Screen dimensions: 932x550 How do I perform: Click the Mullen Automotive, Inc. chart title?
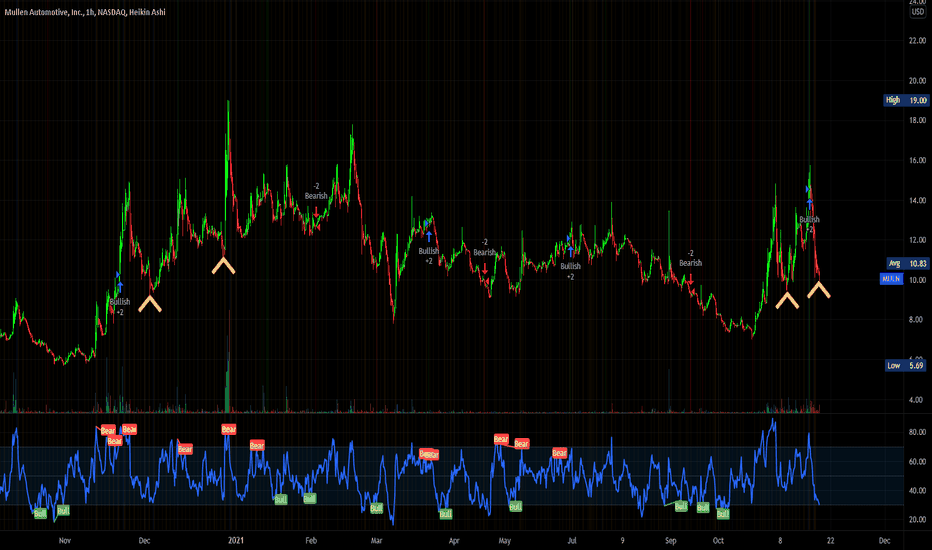pos(85,12)
